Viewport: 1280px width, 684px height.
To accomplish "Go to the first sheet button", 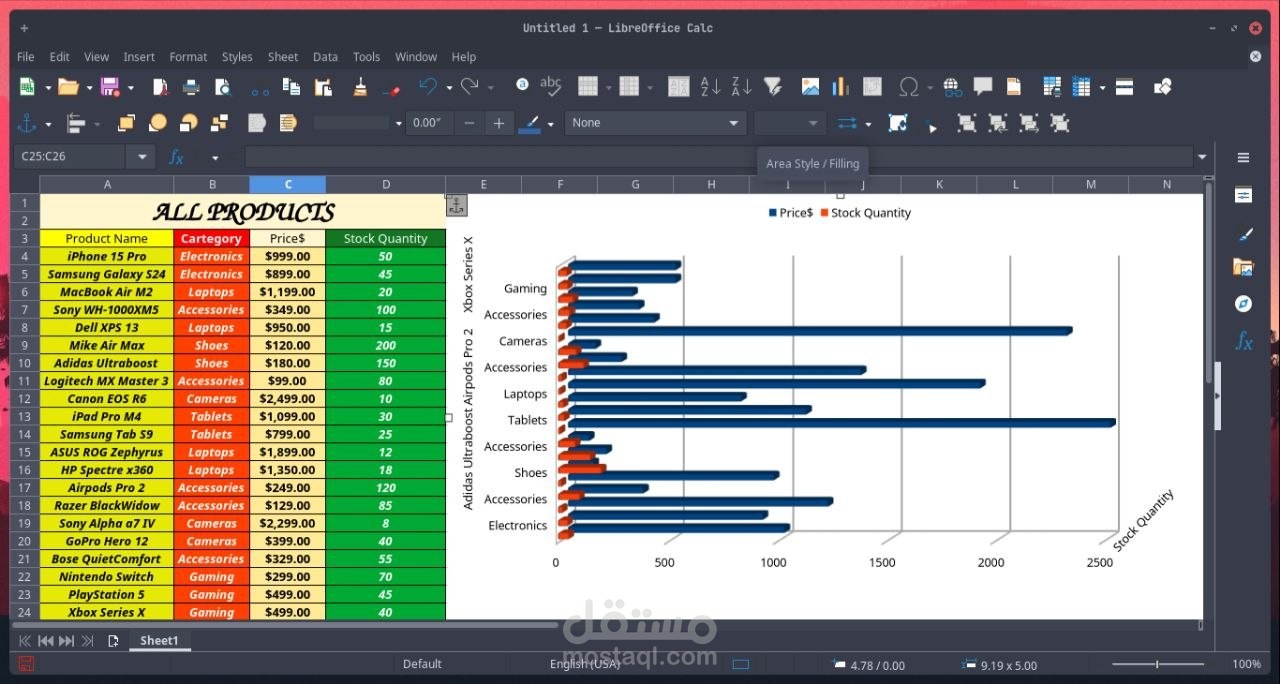I will 24,641.
